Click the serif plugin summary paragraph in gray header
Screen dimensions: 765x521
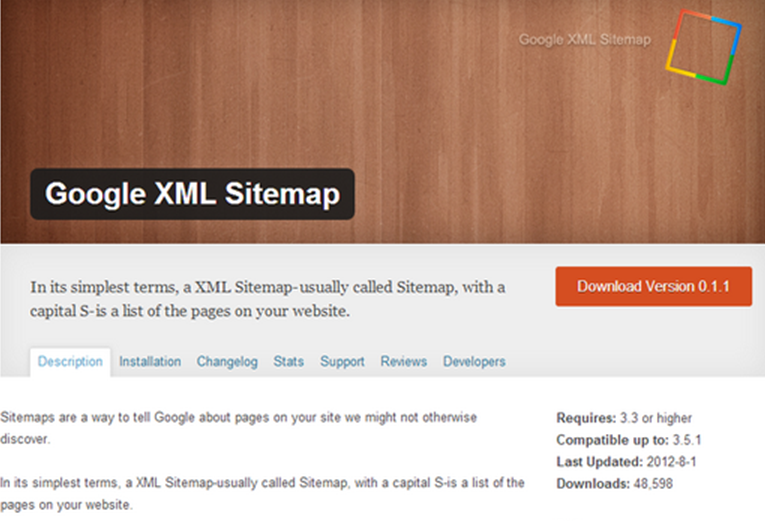tap(267, 299)
